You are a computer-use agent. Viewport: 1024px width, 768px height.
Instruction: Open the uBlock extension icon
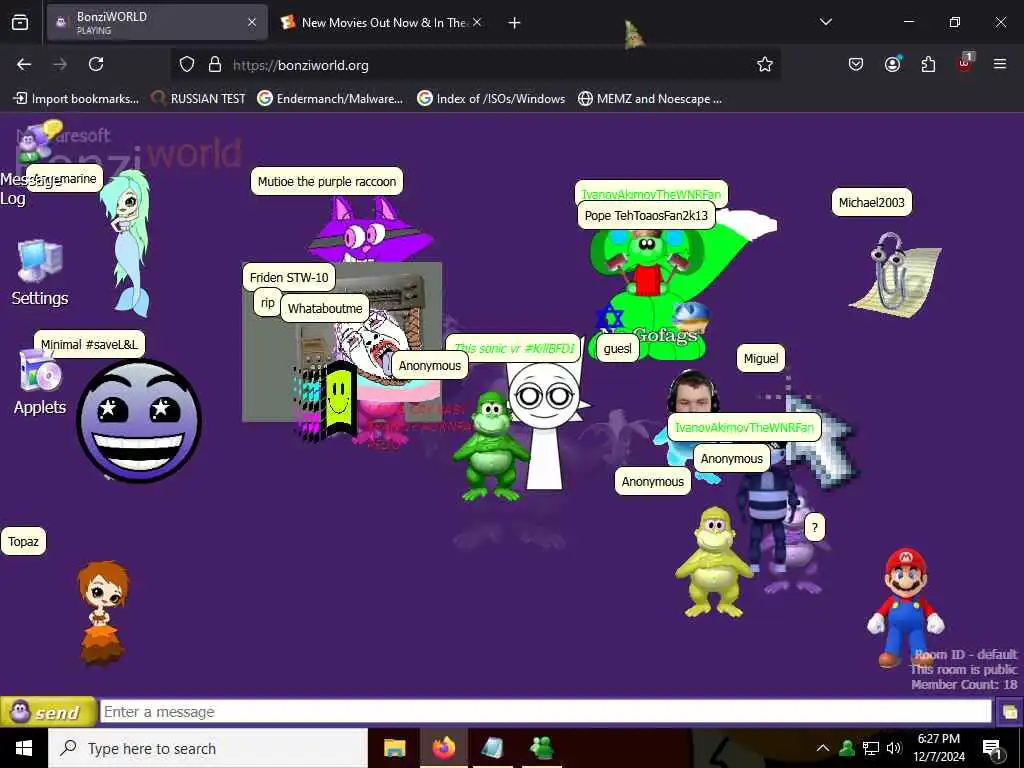point(965,63)
